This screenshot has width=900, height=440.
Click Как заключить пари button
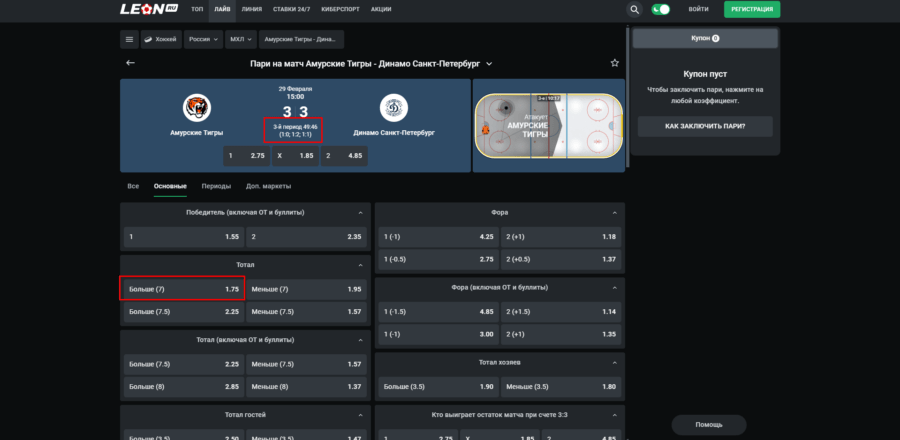coord(705,126)
